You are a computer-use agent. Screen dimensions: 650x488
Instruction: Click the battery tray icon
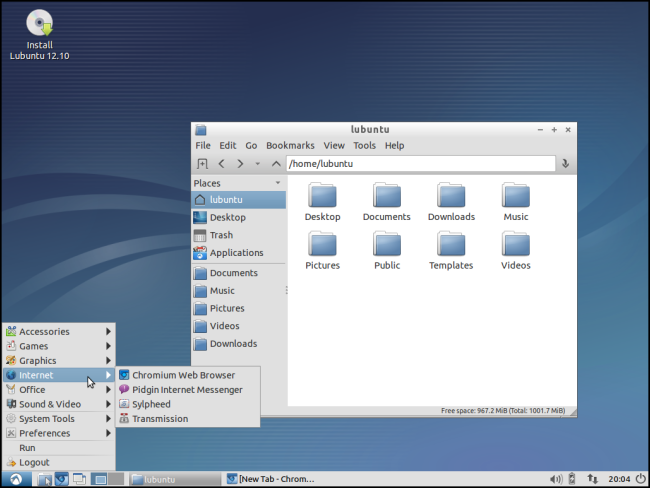572,479
